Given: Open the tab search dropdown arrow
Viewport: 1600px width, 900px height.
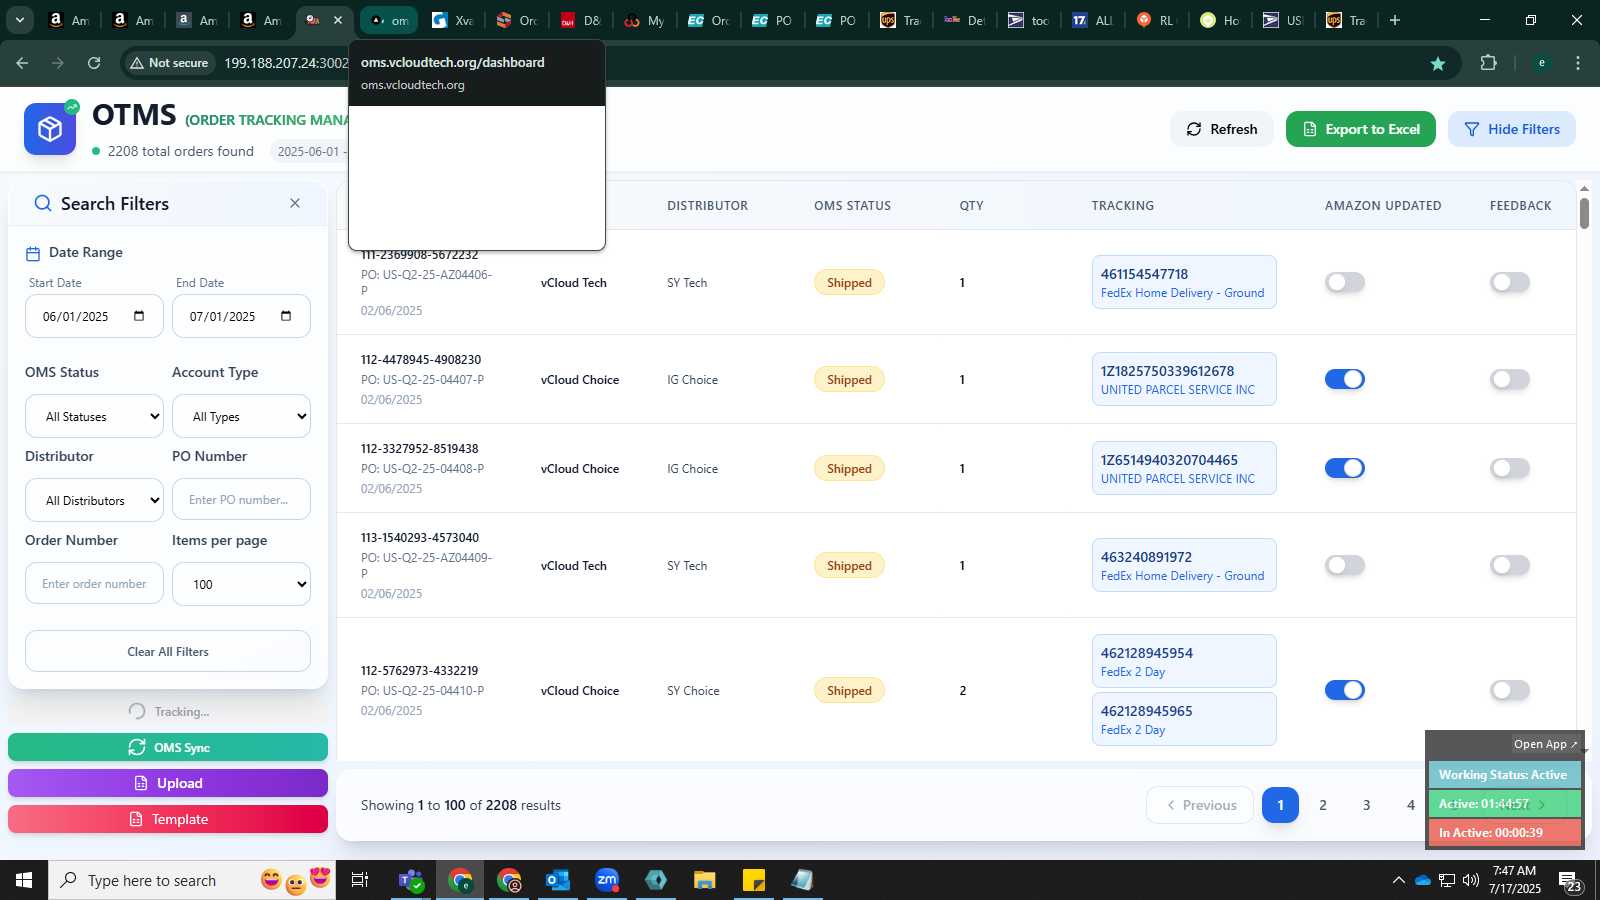Looking at the screenshot, I should [19, 20].
